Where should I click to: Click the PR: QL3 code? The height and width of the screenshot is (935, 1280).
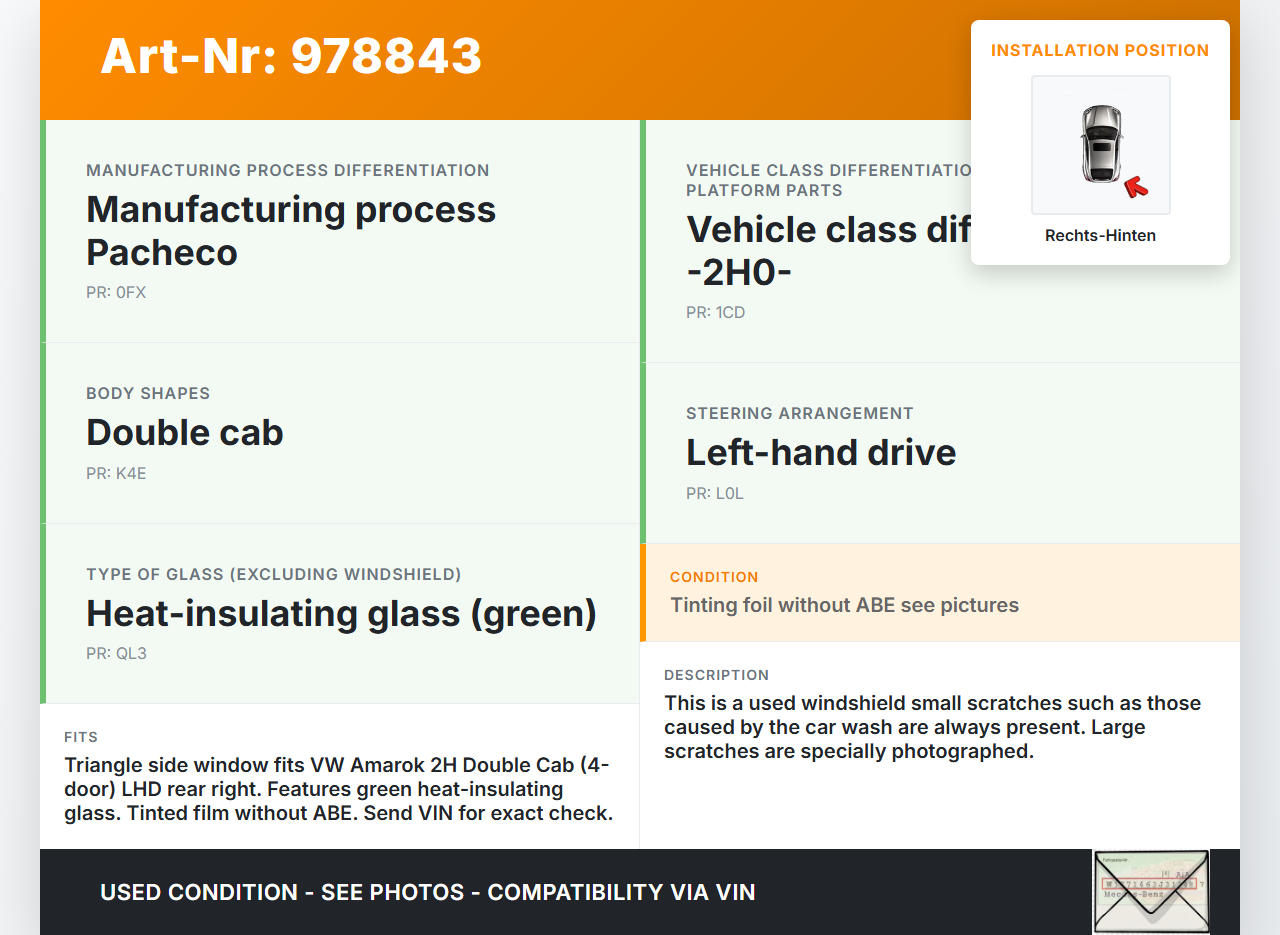click(x=116, y=654)
